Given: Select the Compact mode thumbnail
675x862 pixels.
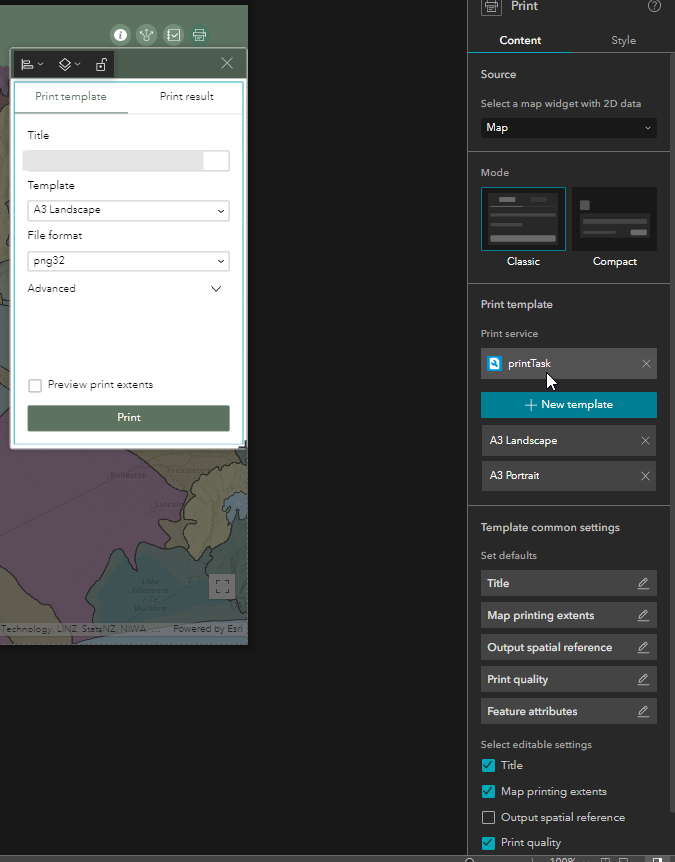Looking at the screenshot, I should point(615,219).
